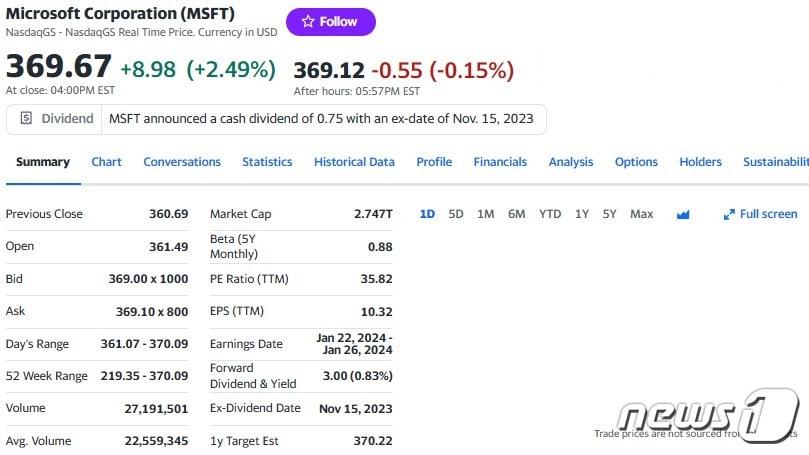809x455 pixels.
Task: Switch to the Chart tab
Action: click(x=106, y=162)
